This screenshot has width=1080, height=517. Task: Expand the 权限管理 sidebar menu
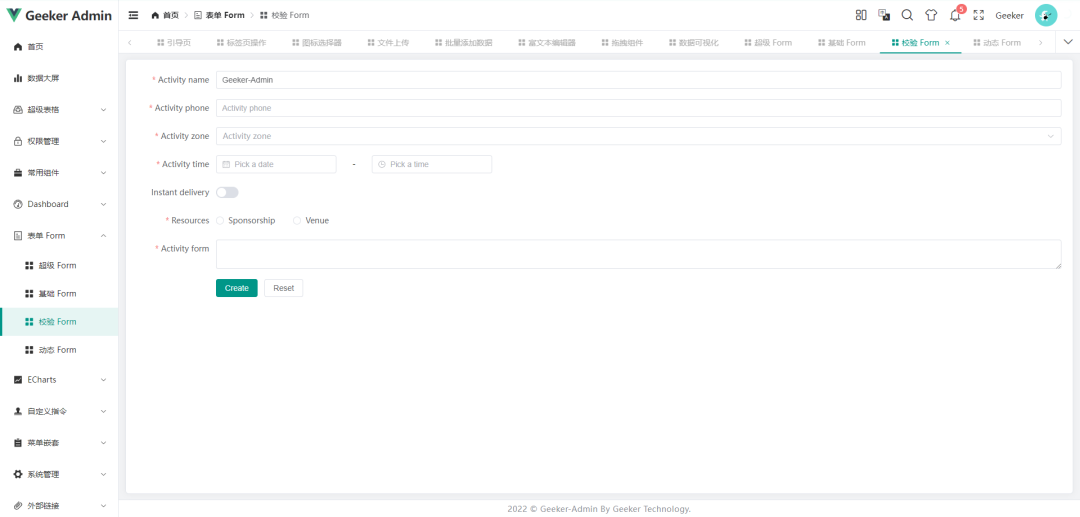(103, 142)
